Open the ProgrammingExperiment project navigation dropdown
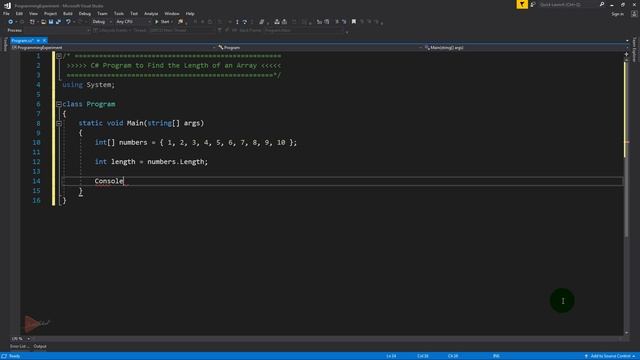The height and width of the screenshot is (360, 640). (113, 48)
